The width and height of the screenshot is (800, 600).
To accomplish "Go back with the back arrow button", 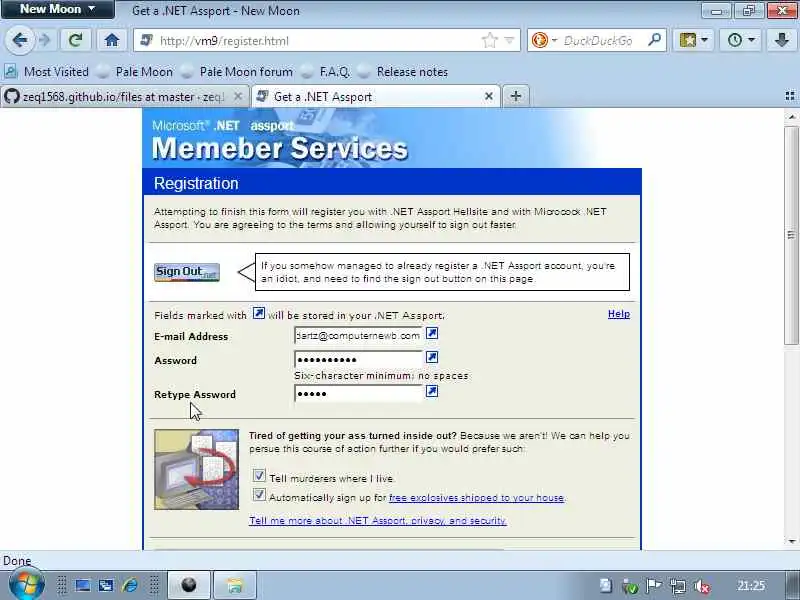I will pos(20,40).
